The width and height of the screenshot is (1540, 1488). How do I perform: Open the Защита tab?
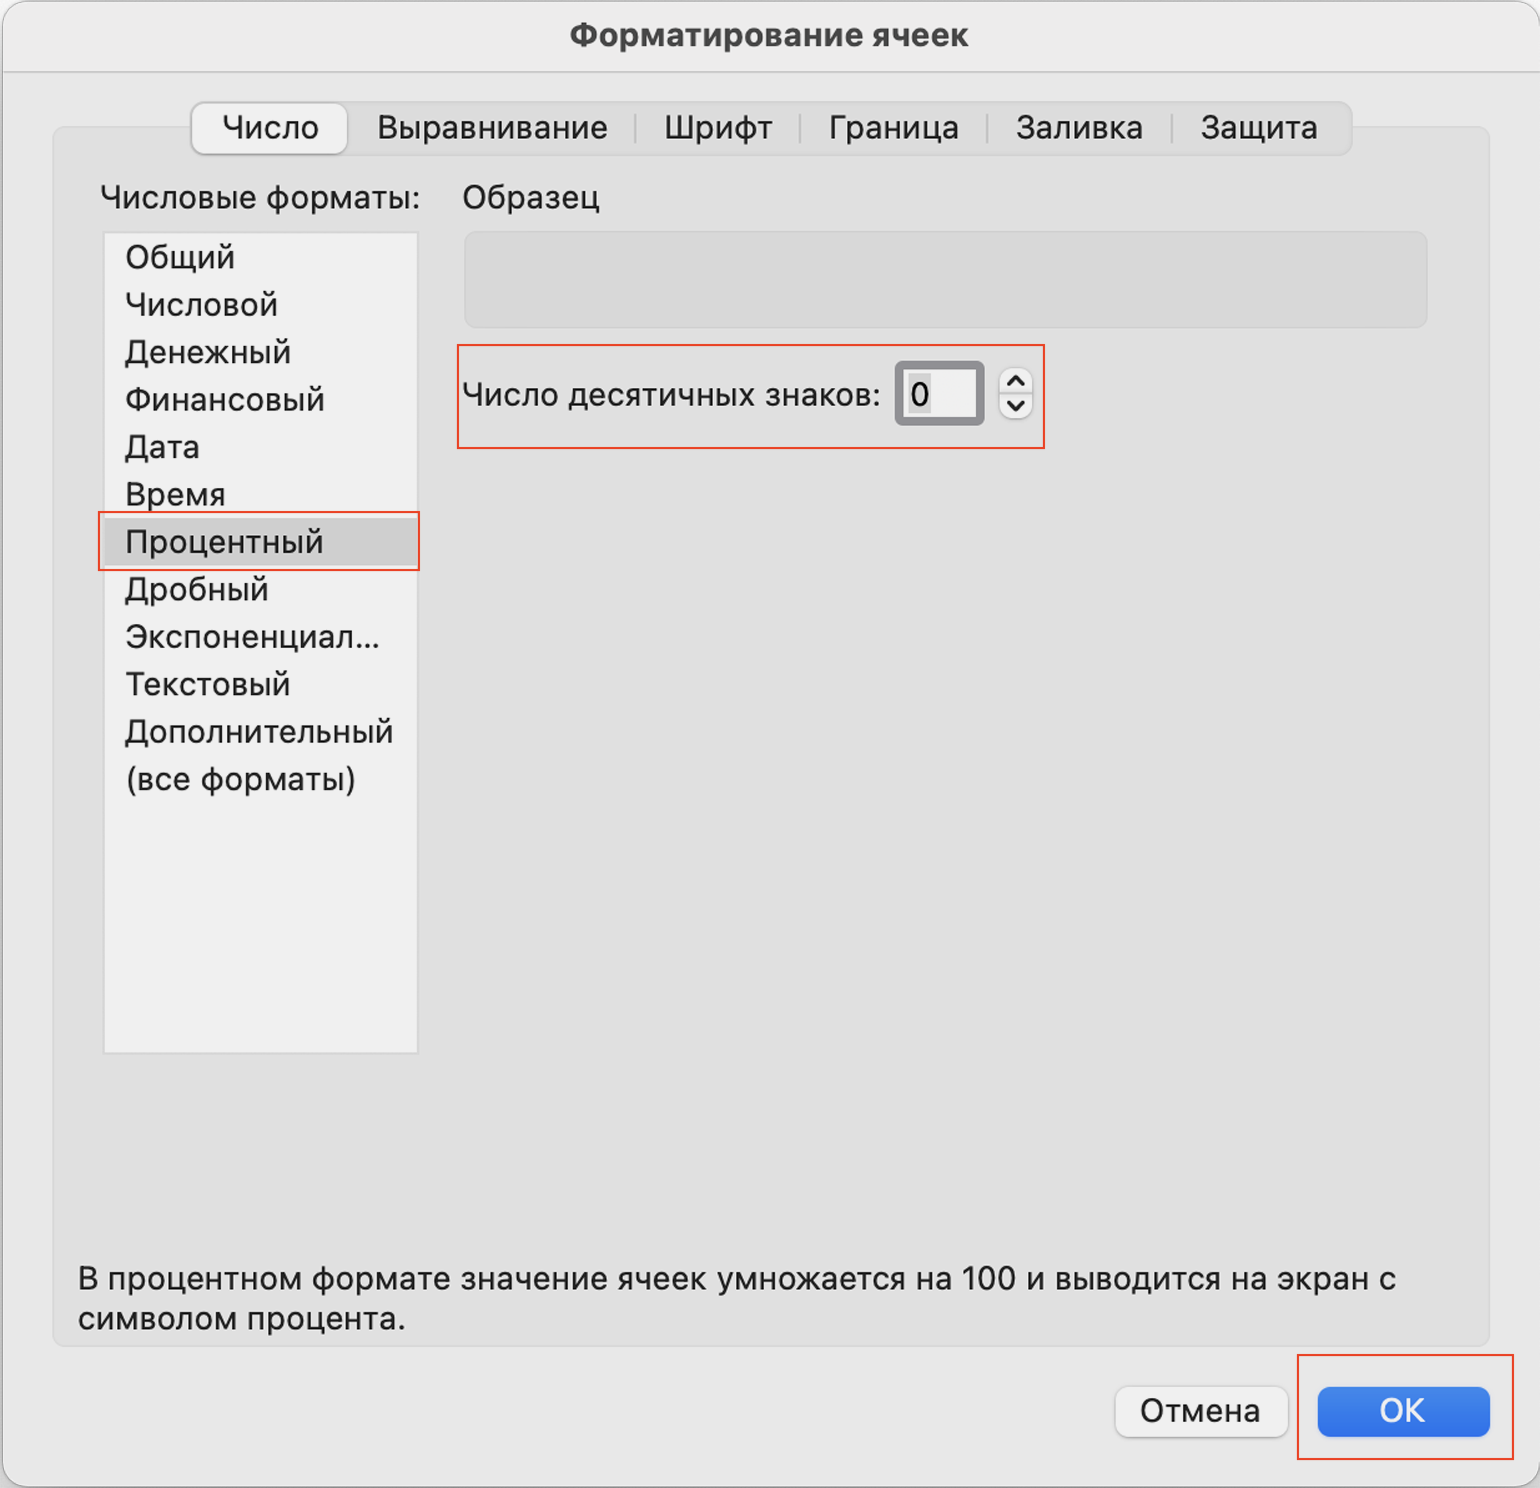click(1258, 128)
